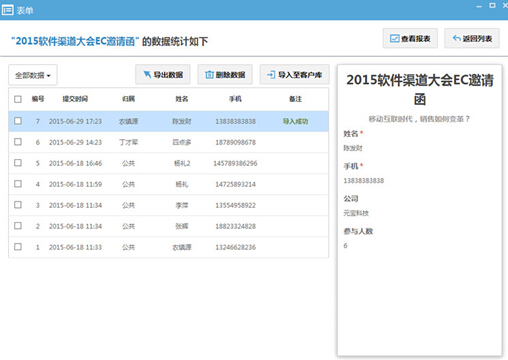Check the row 5 checkbox (2015-06-18 16:46)
The image size is (508, 360).
click(x=18, y=163)
